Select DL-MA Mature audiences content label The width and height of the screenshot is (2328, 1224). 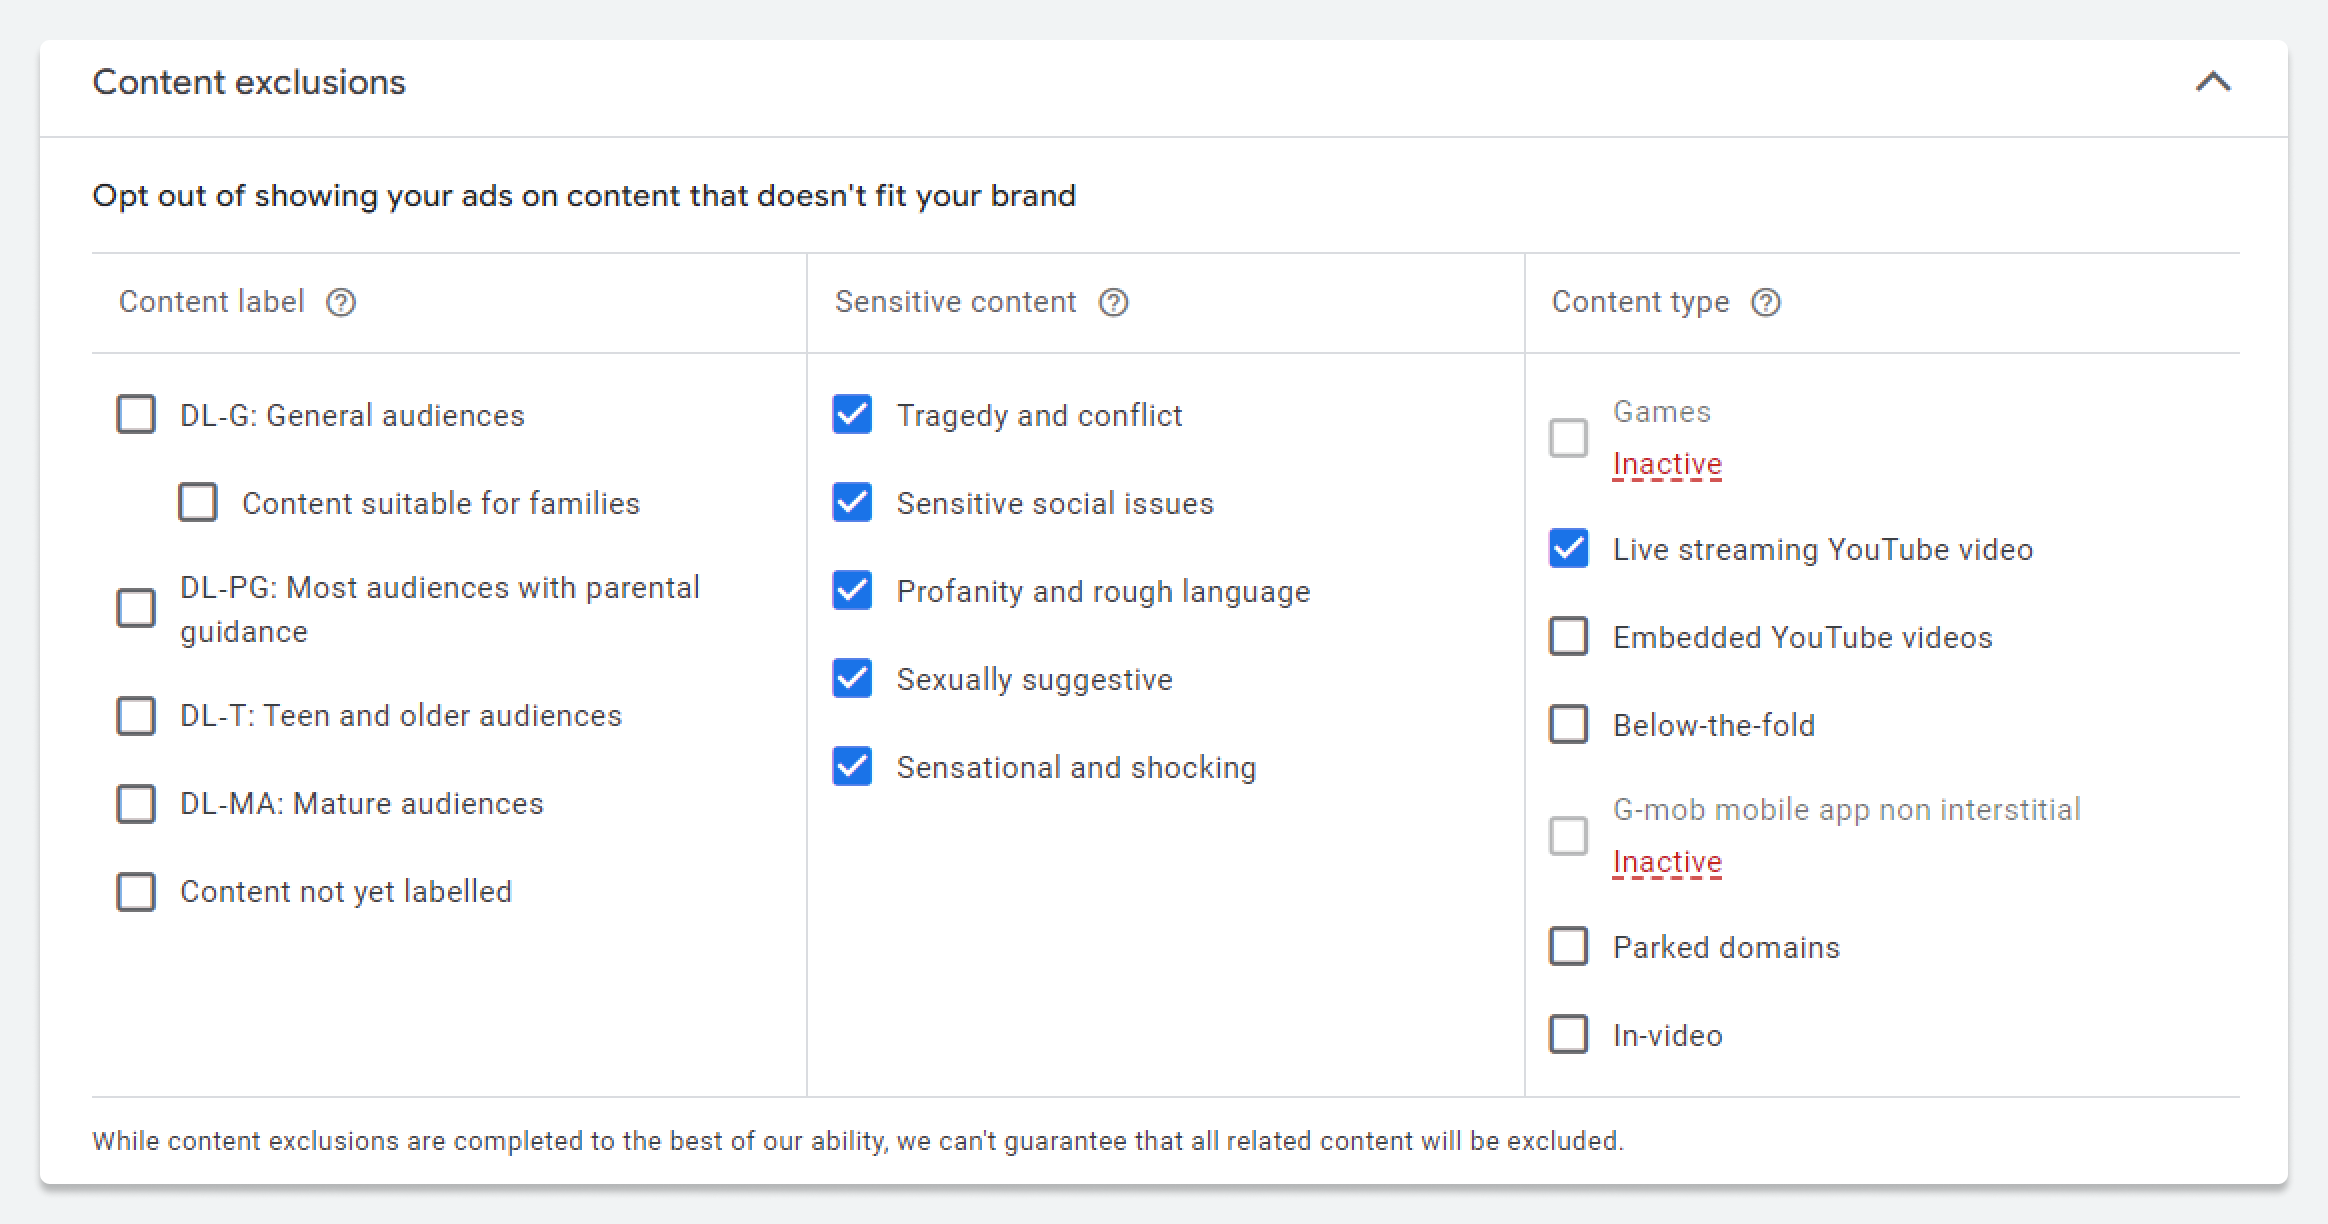137,802
